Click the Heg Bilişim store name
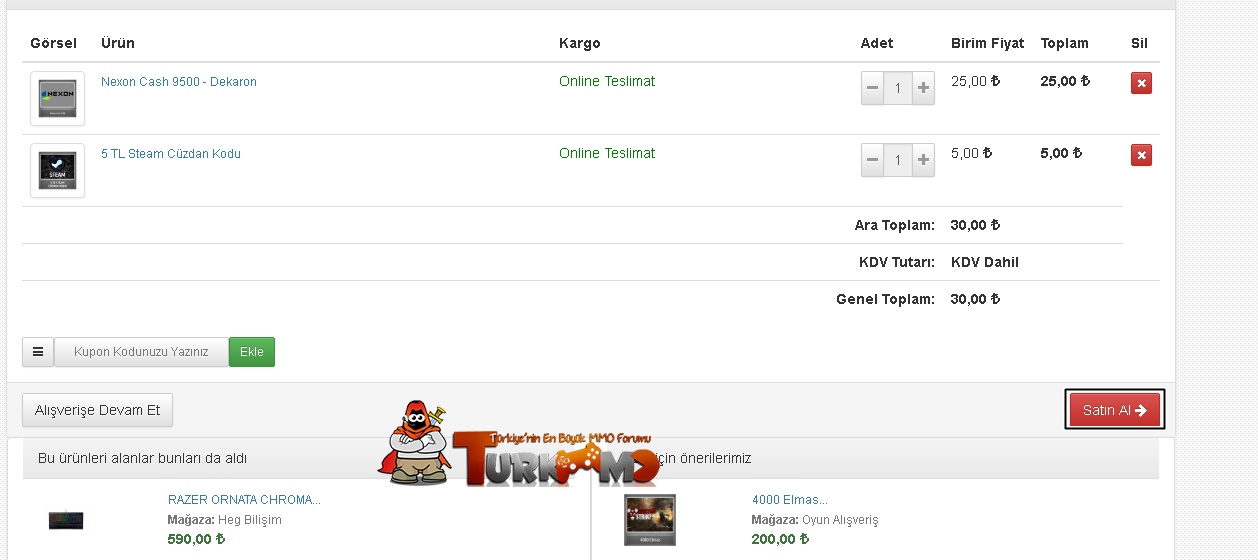 tap(250, 520)
